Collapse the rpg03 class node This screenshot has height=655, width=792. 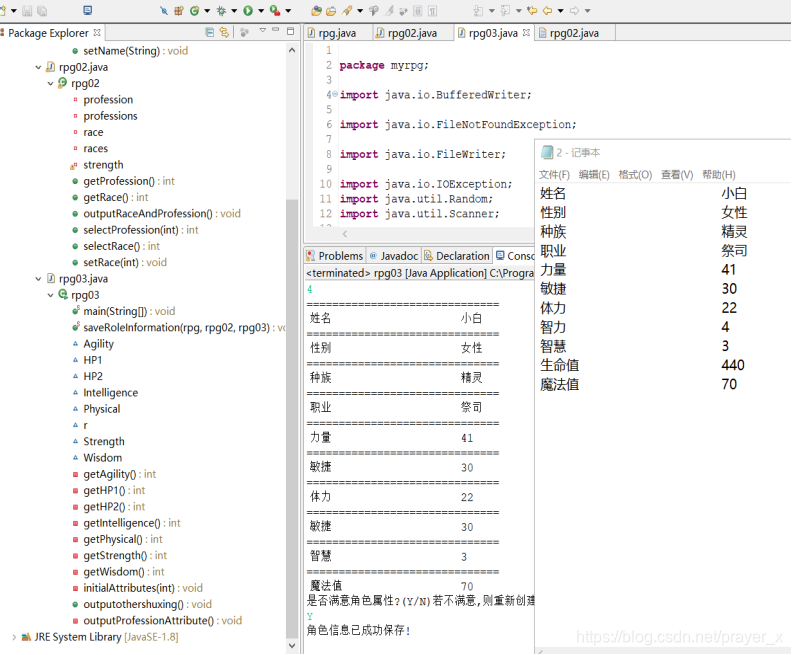(51, 295)
